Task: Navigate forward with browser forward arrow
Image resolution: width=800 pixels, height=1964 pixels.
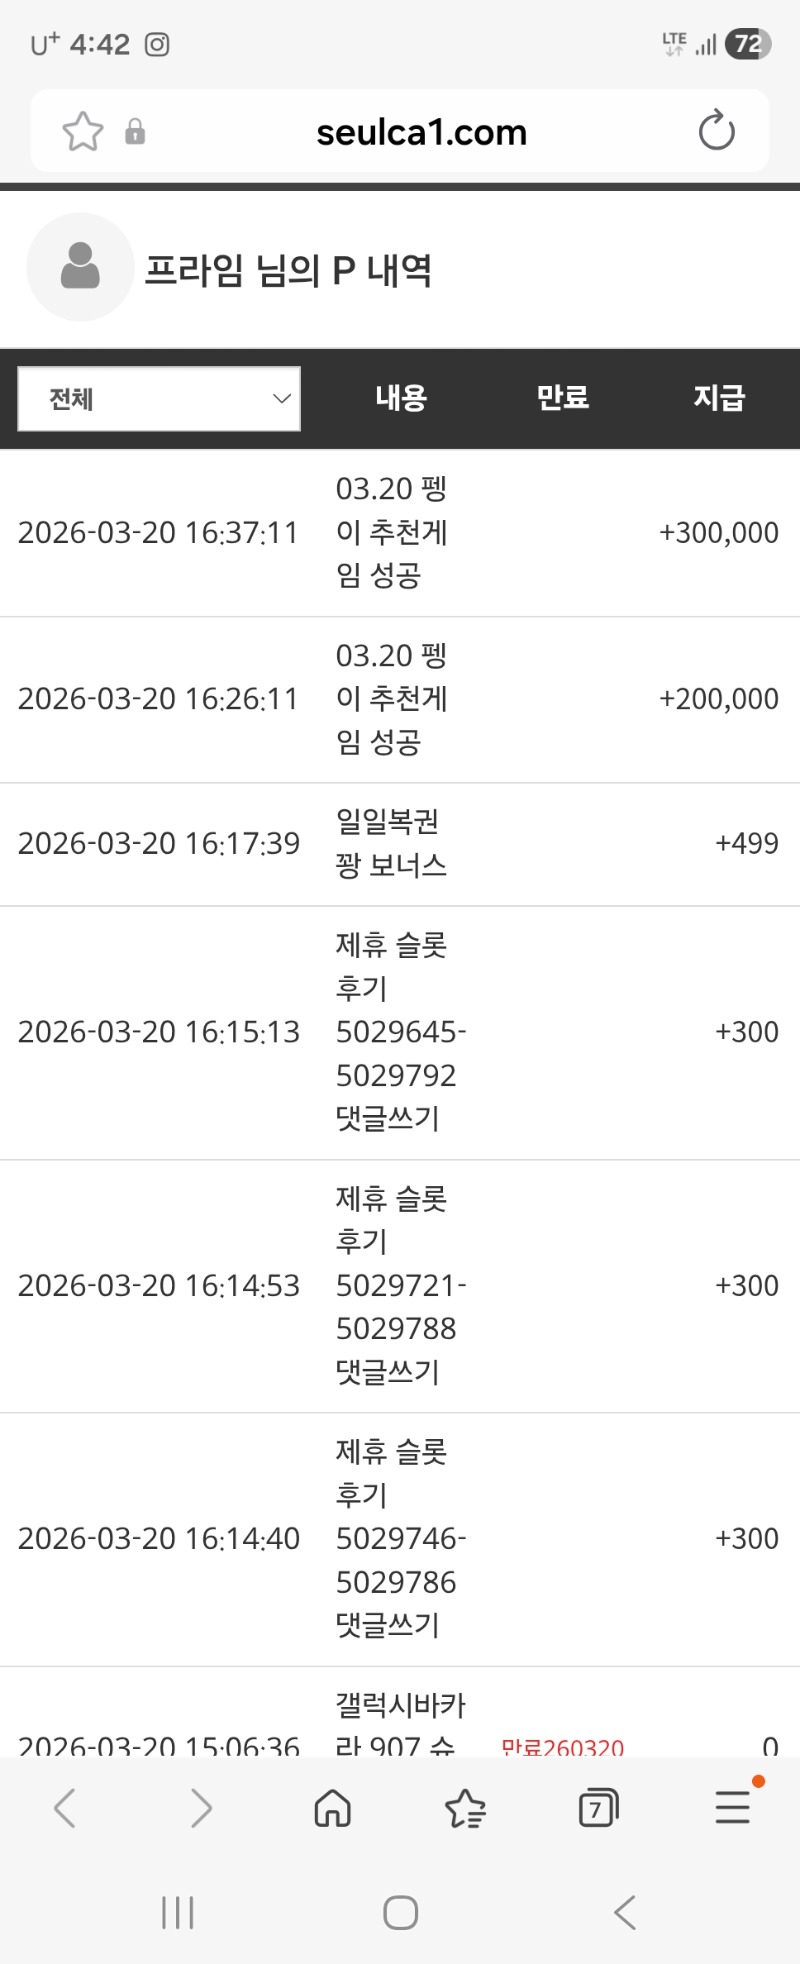Action: (201, 1808)
